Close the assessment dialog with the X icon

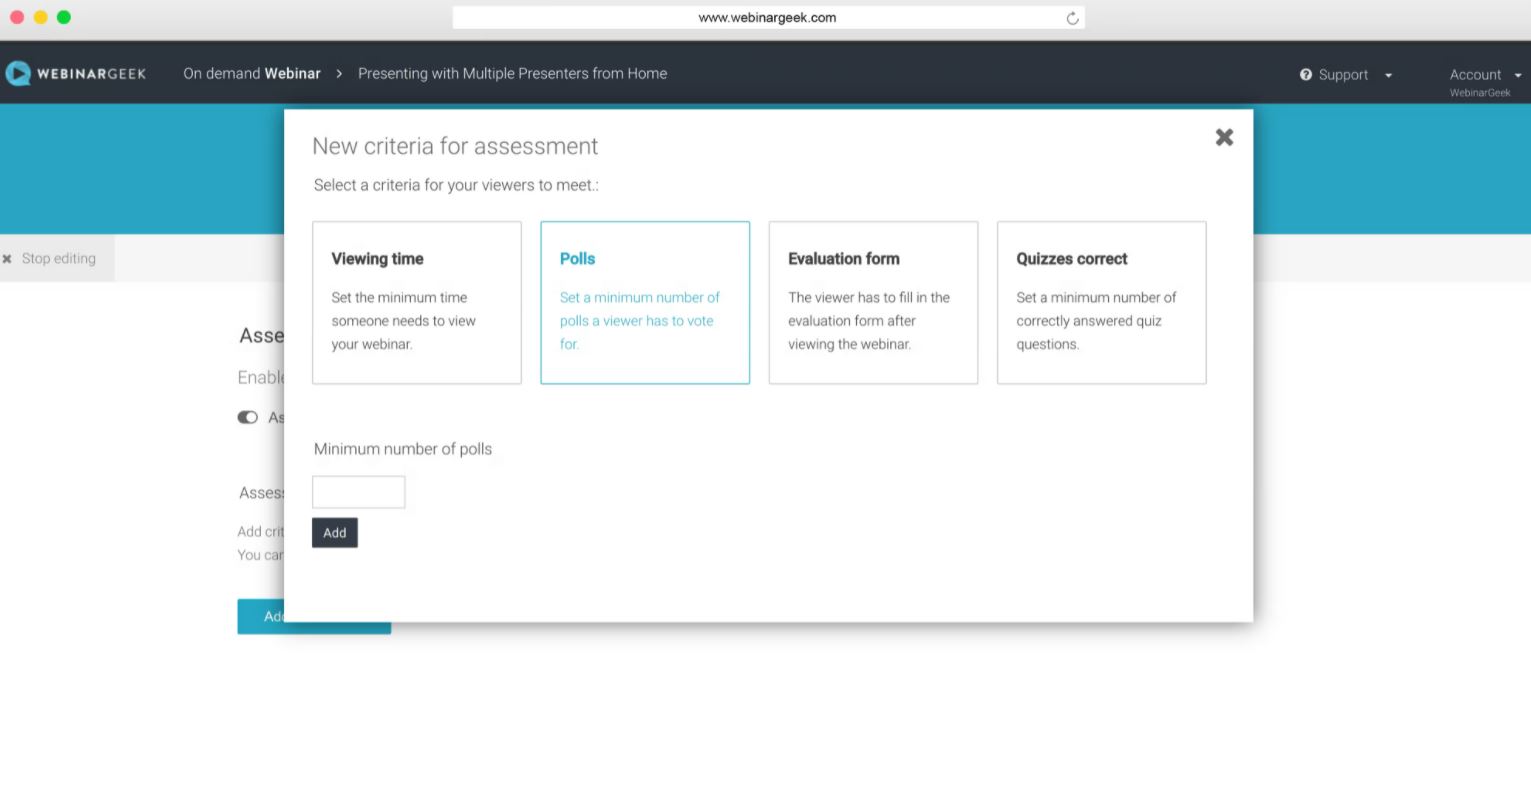1223,137
